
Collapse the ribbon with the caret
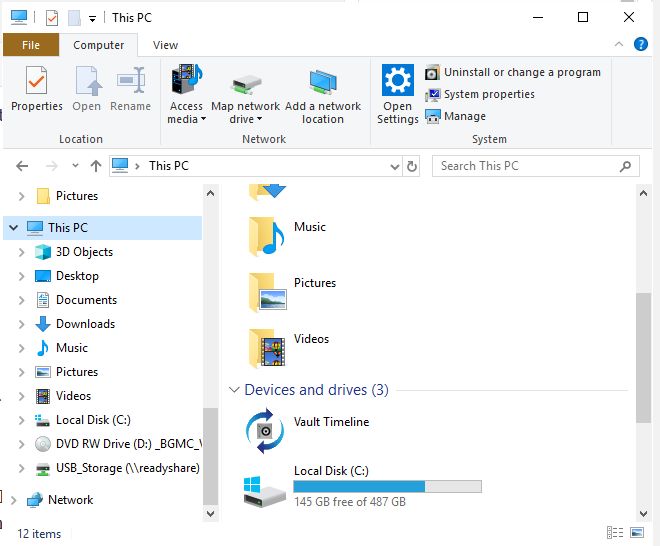(x=619, y=44)
